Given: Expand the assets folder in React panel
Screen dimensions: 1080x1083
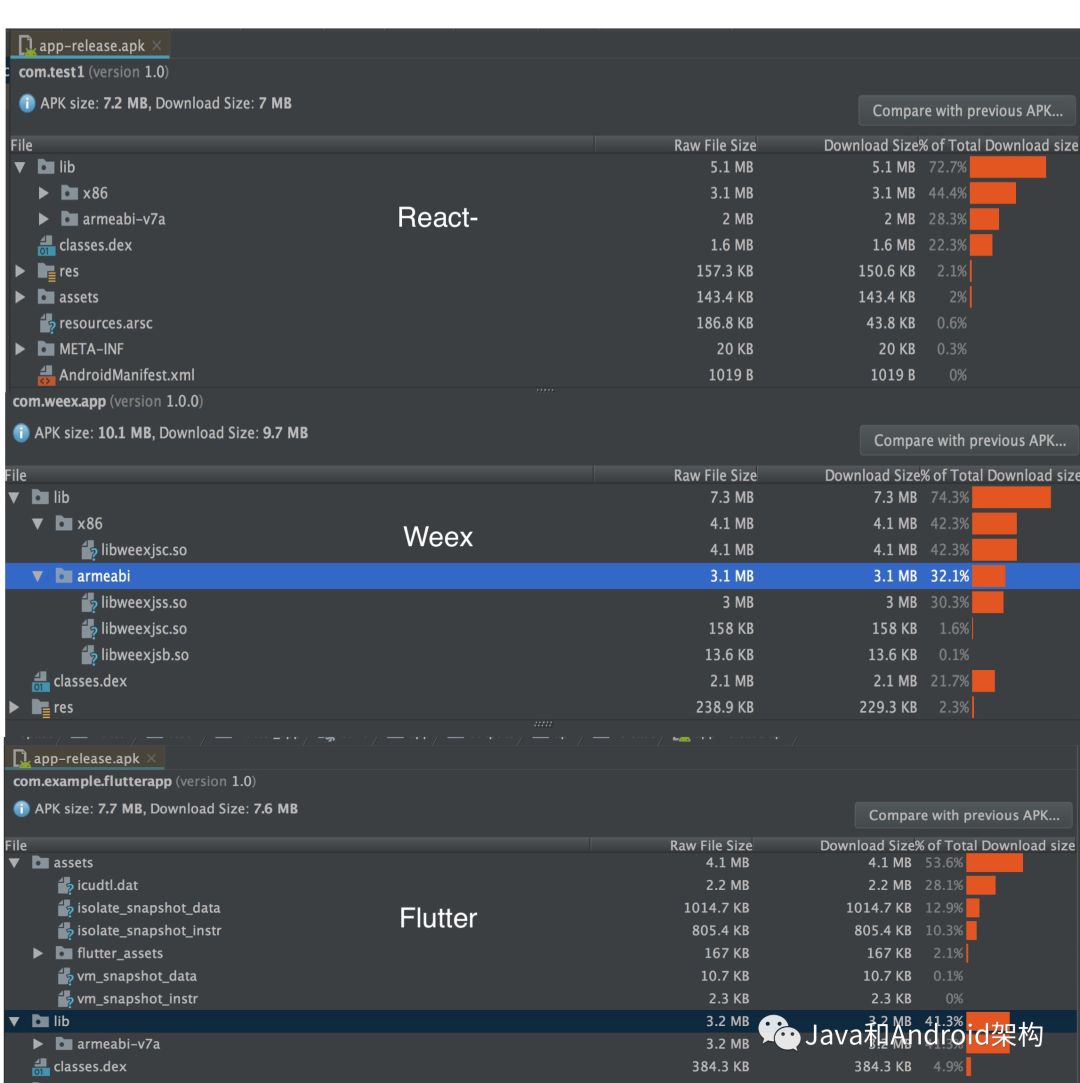Looking at the screenshot, I should (20, 298).
